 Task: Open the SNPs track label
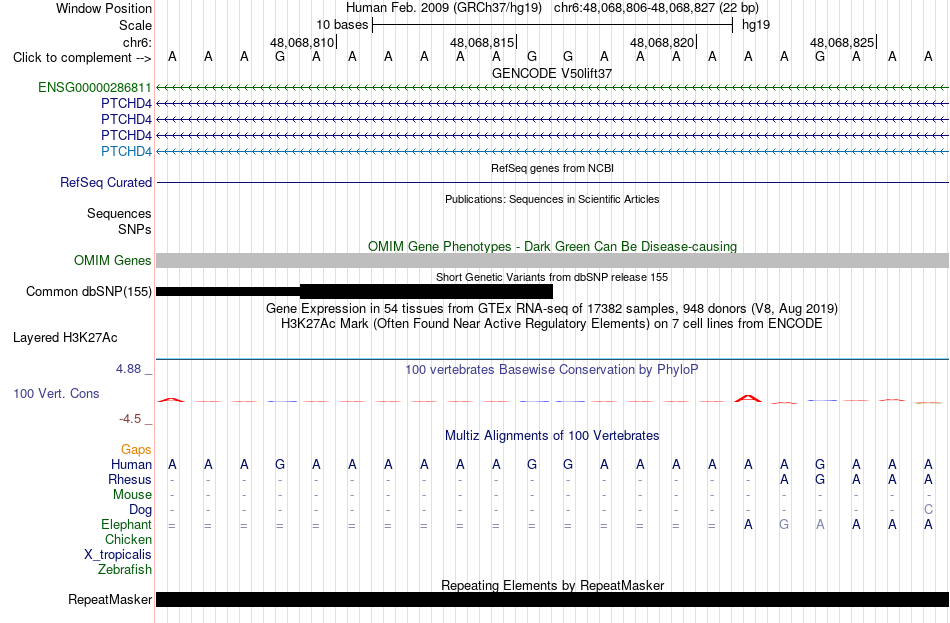tap(135, 229)
